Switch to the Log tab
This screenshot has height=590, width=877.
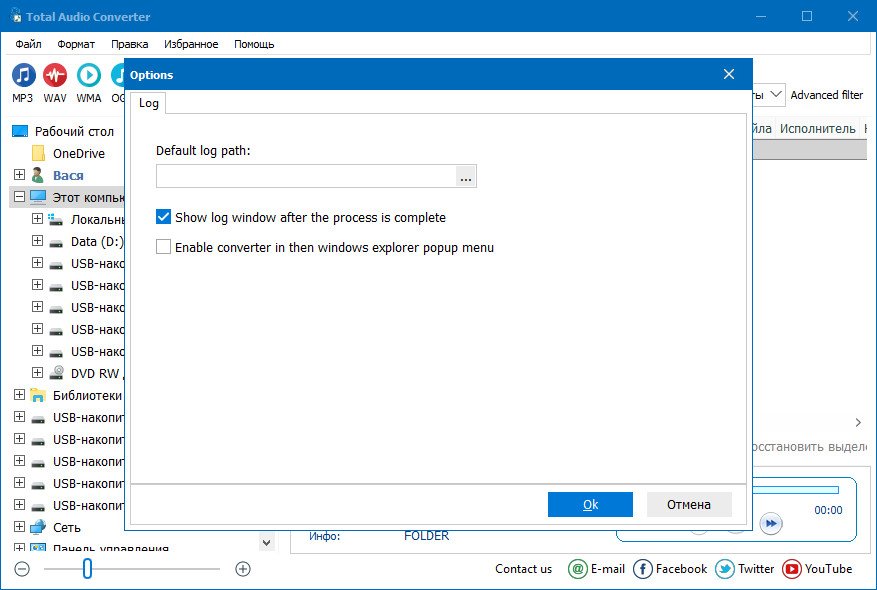tap(148, 103)
